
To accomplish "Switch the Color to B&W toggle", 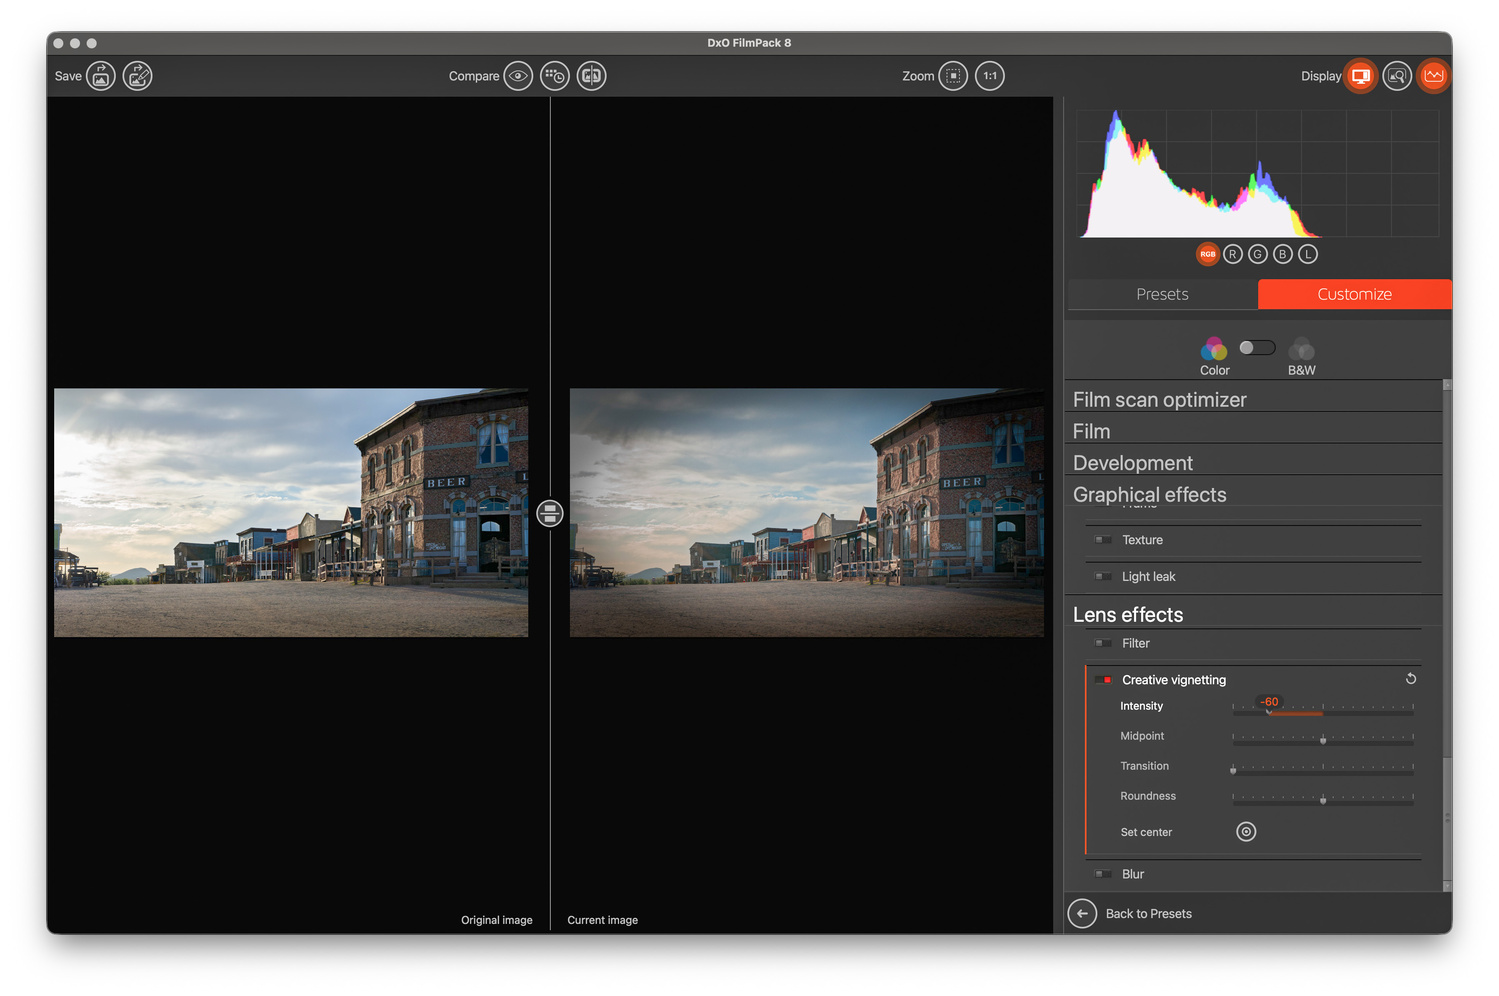I will pyautogui.click(x=1257, y=348).
